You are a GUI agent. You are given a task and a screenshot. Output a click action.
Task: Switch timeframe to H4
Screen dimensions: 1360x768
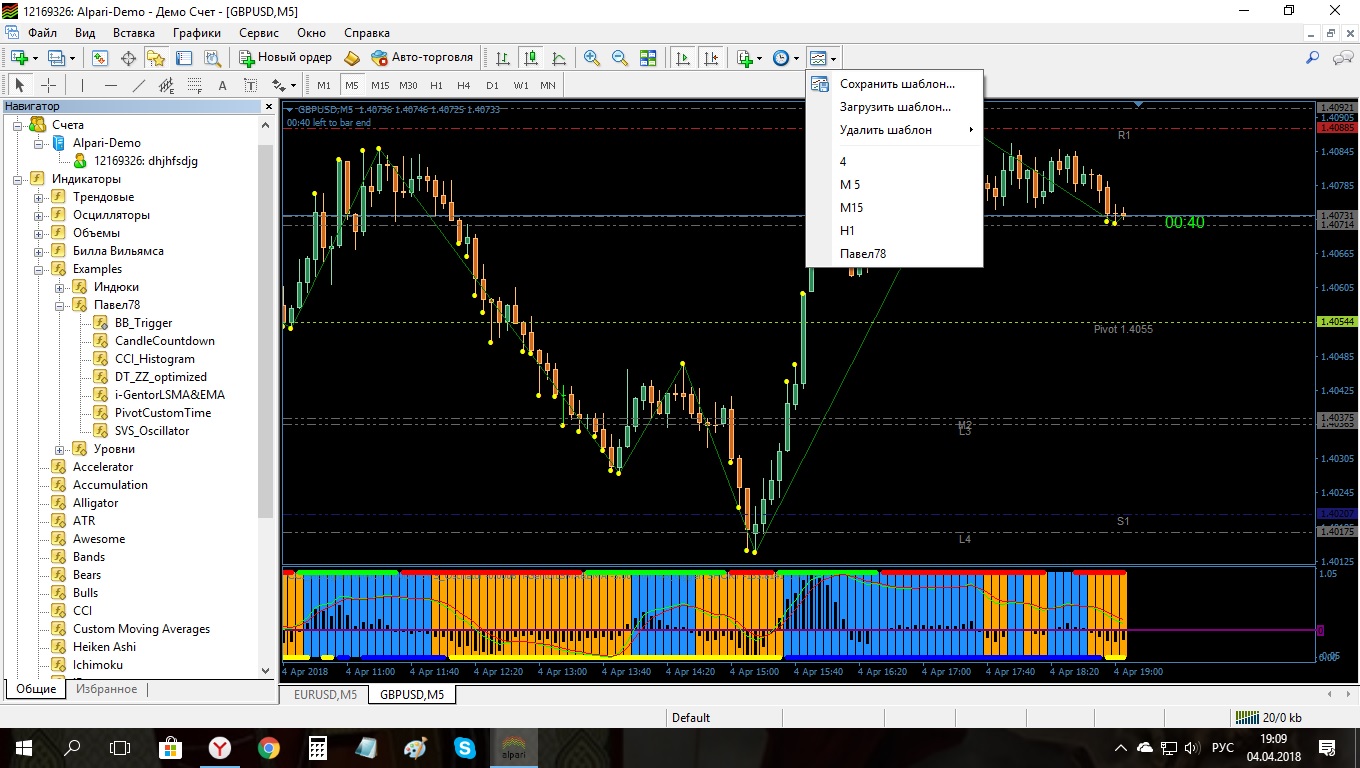[x=464, y=85]
